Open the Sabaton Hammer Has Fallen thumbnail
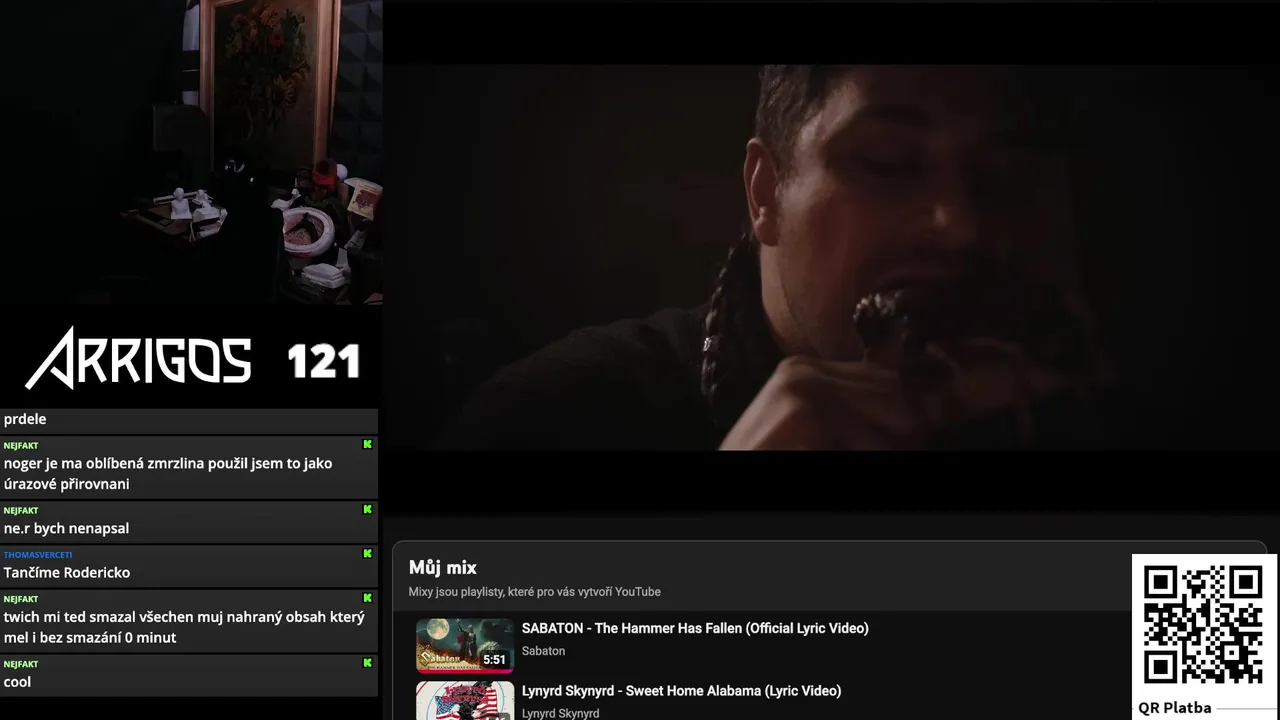This screenshot has width=1280, height=720. point(465,646)
